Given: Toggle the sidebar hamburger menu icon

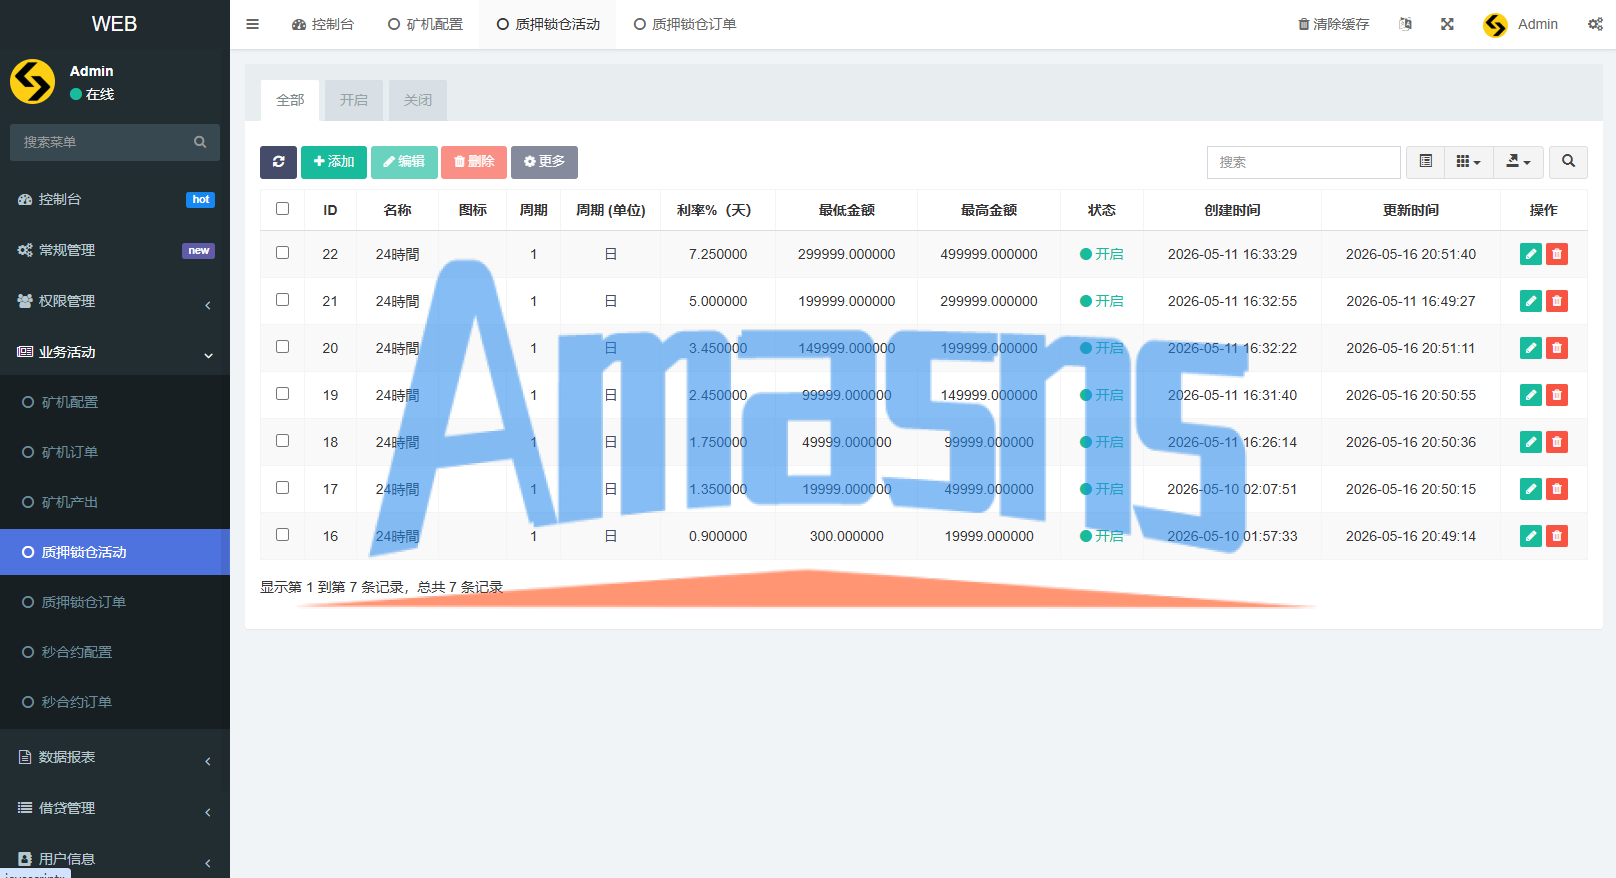Looking at the screenshot, I should (x=252, y=24).
